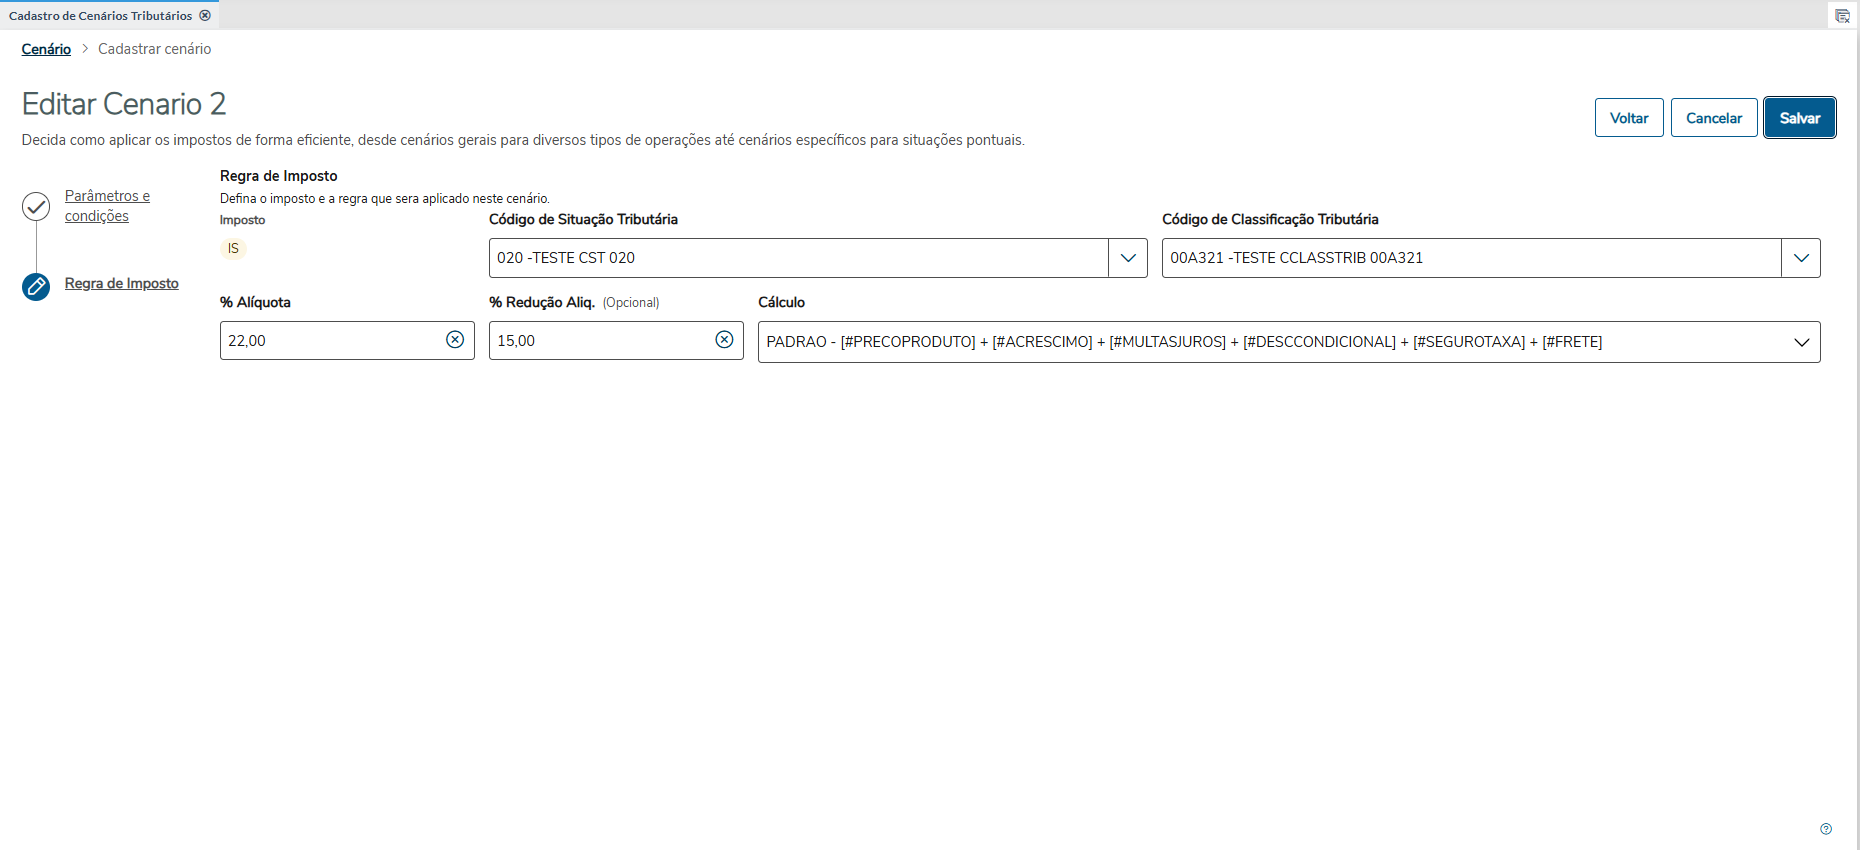Click the Voltar button

click(1629, 118)
